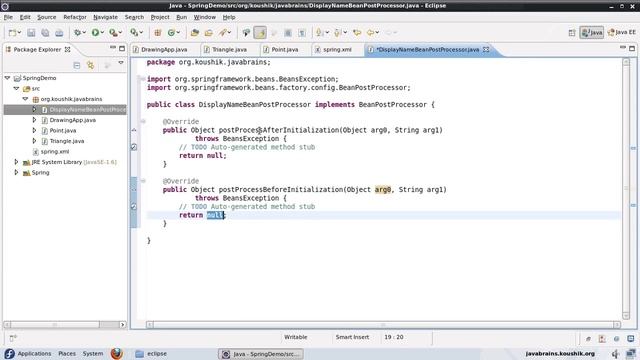The width and height of the screenshot is (640, 360).
Task: Click Collapse All icon in Package Explorer
Action: [77, 65]
